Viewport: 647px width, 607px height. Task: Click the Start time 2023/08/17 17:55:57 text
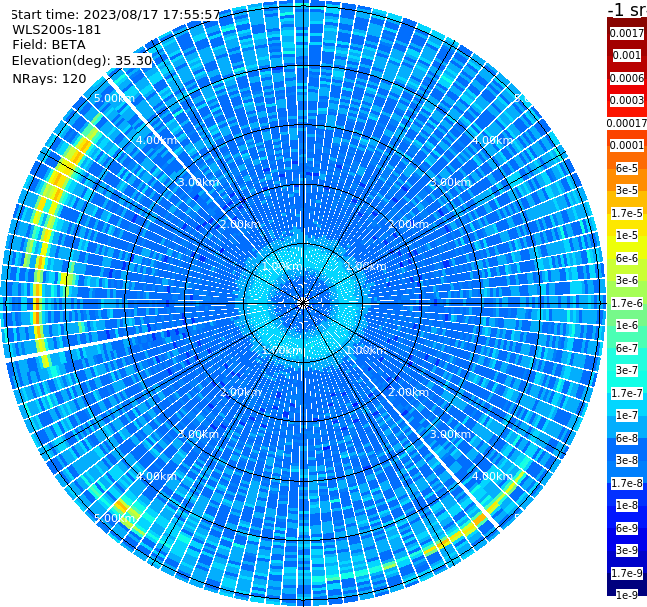click(116, 14)
